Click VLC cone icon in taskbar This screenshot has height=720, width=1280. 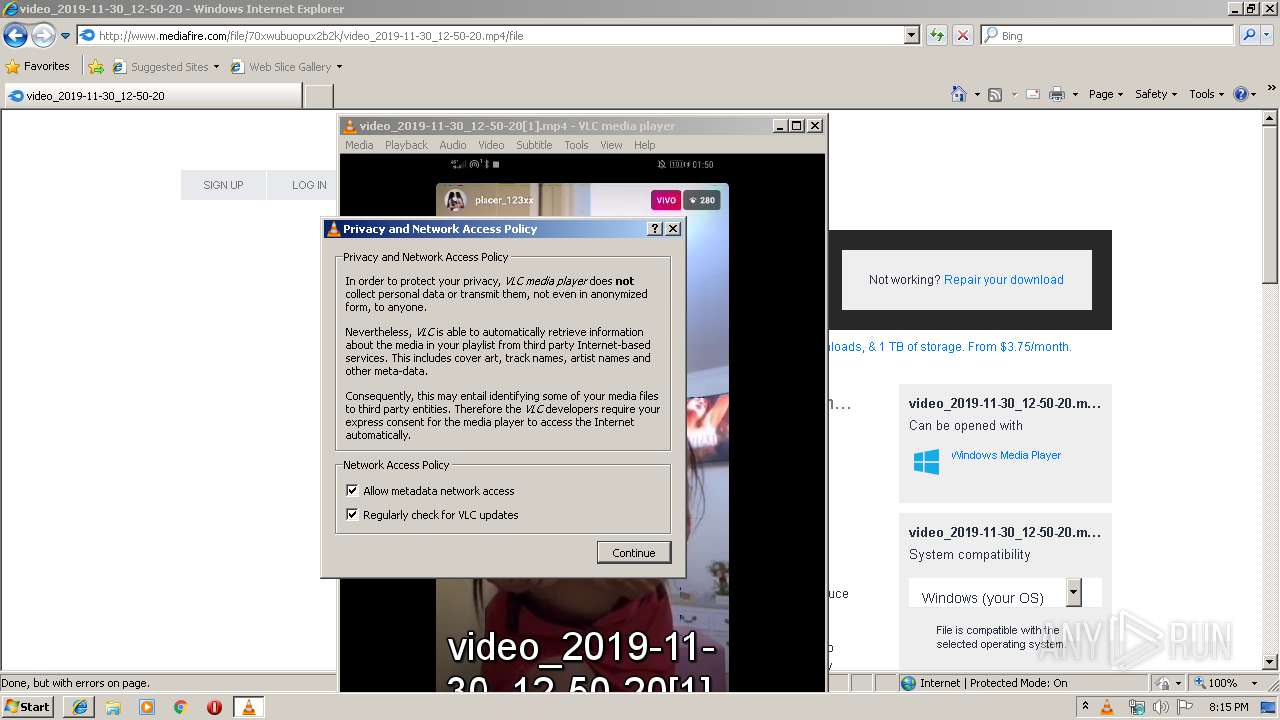248,707
